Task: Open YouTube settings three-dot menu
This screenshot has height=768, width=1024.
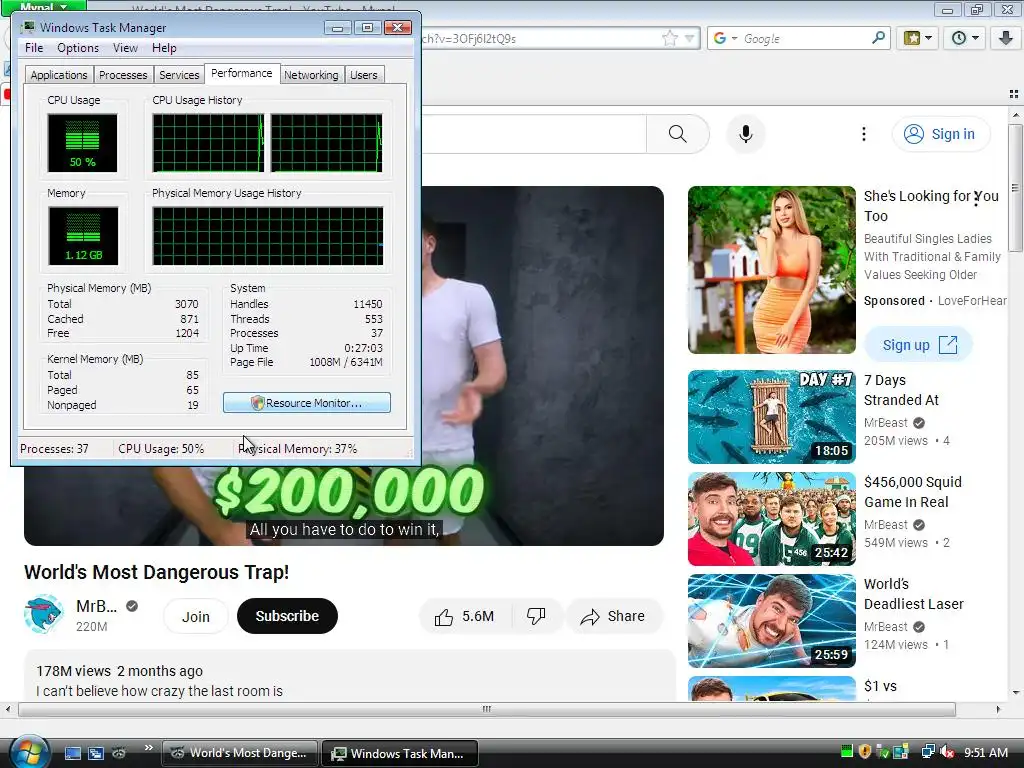Action: [x=863, y=134]
